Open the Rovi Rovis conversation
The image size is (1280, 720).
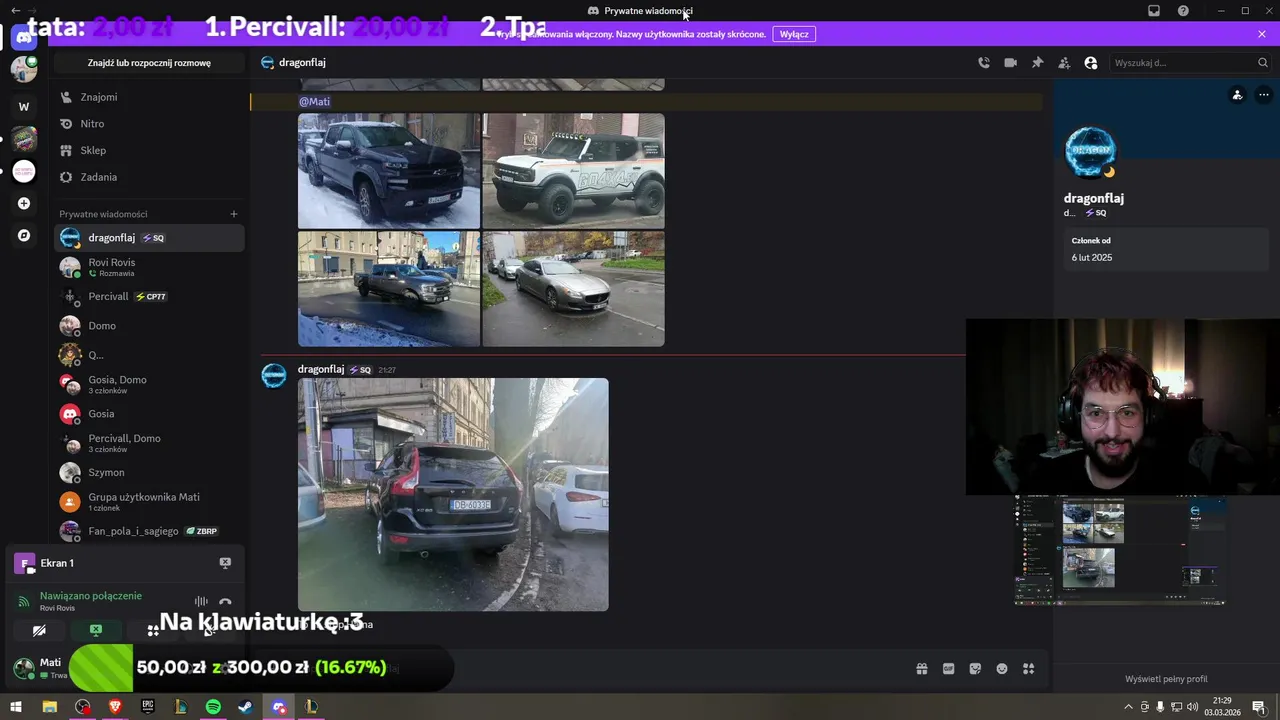[148, 267]
